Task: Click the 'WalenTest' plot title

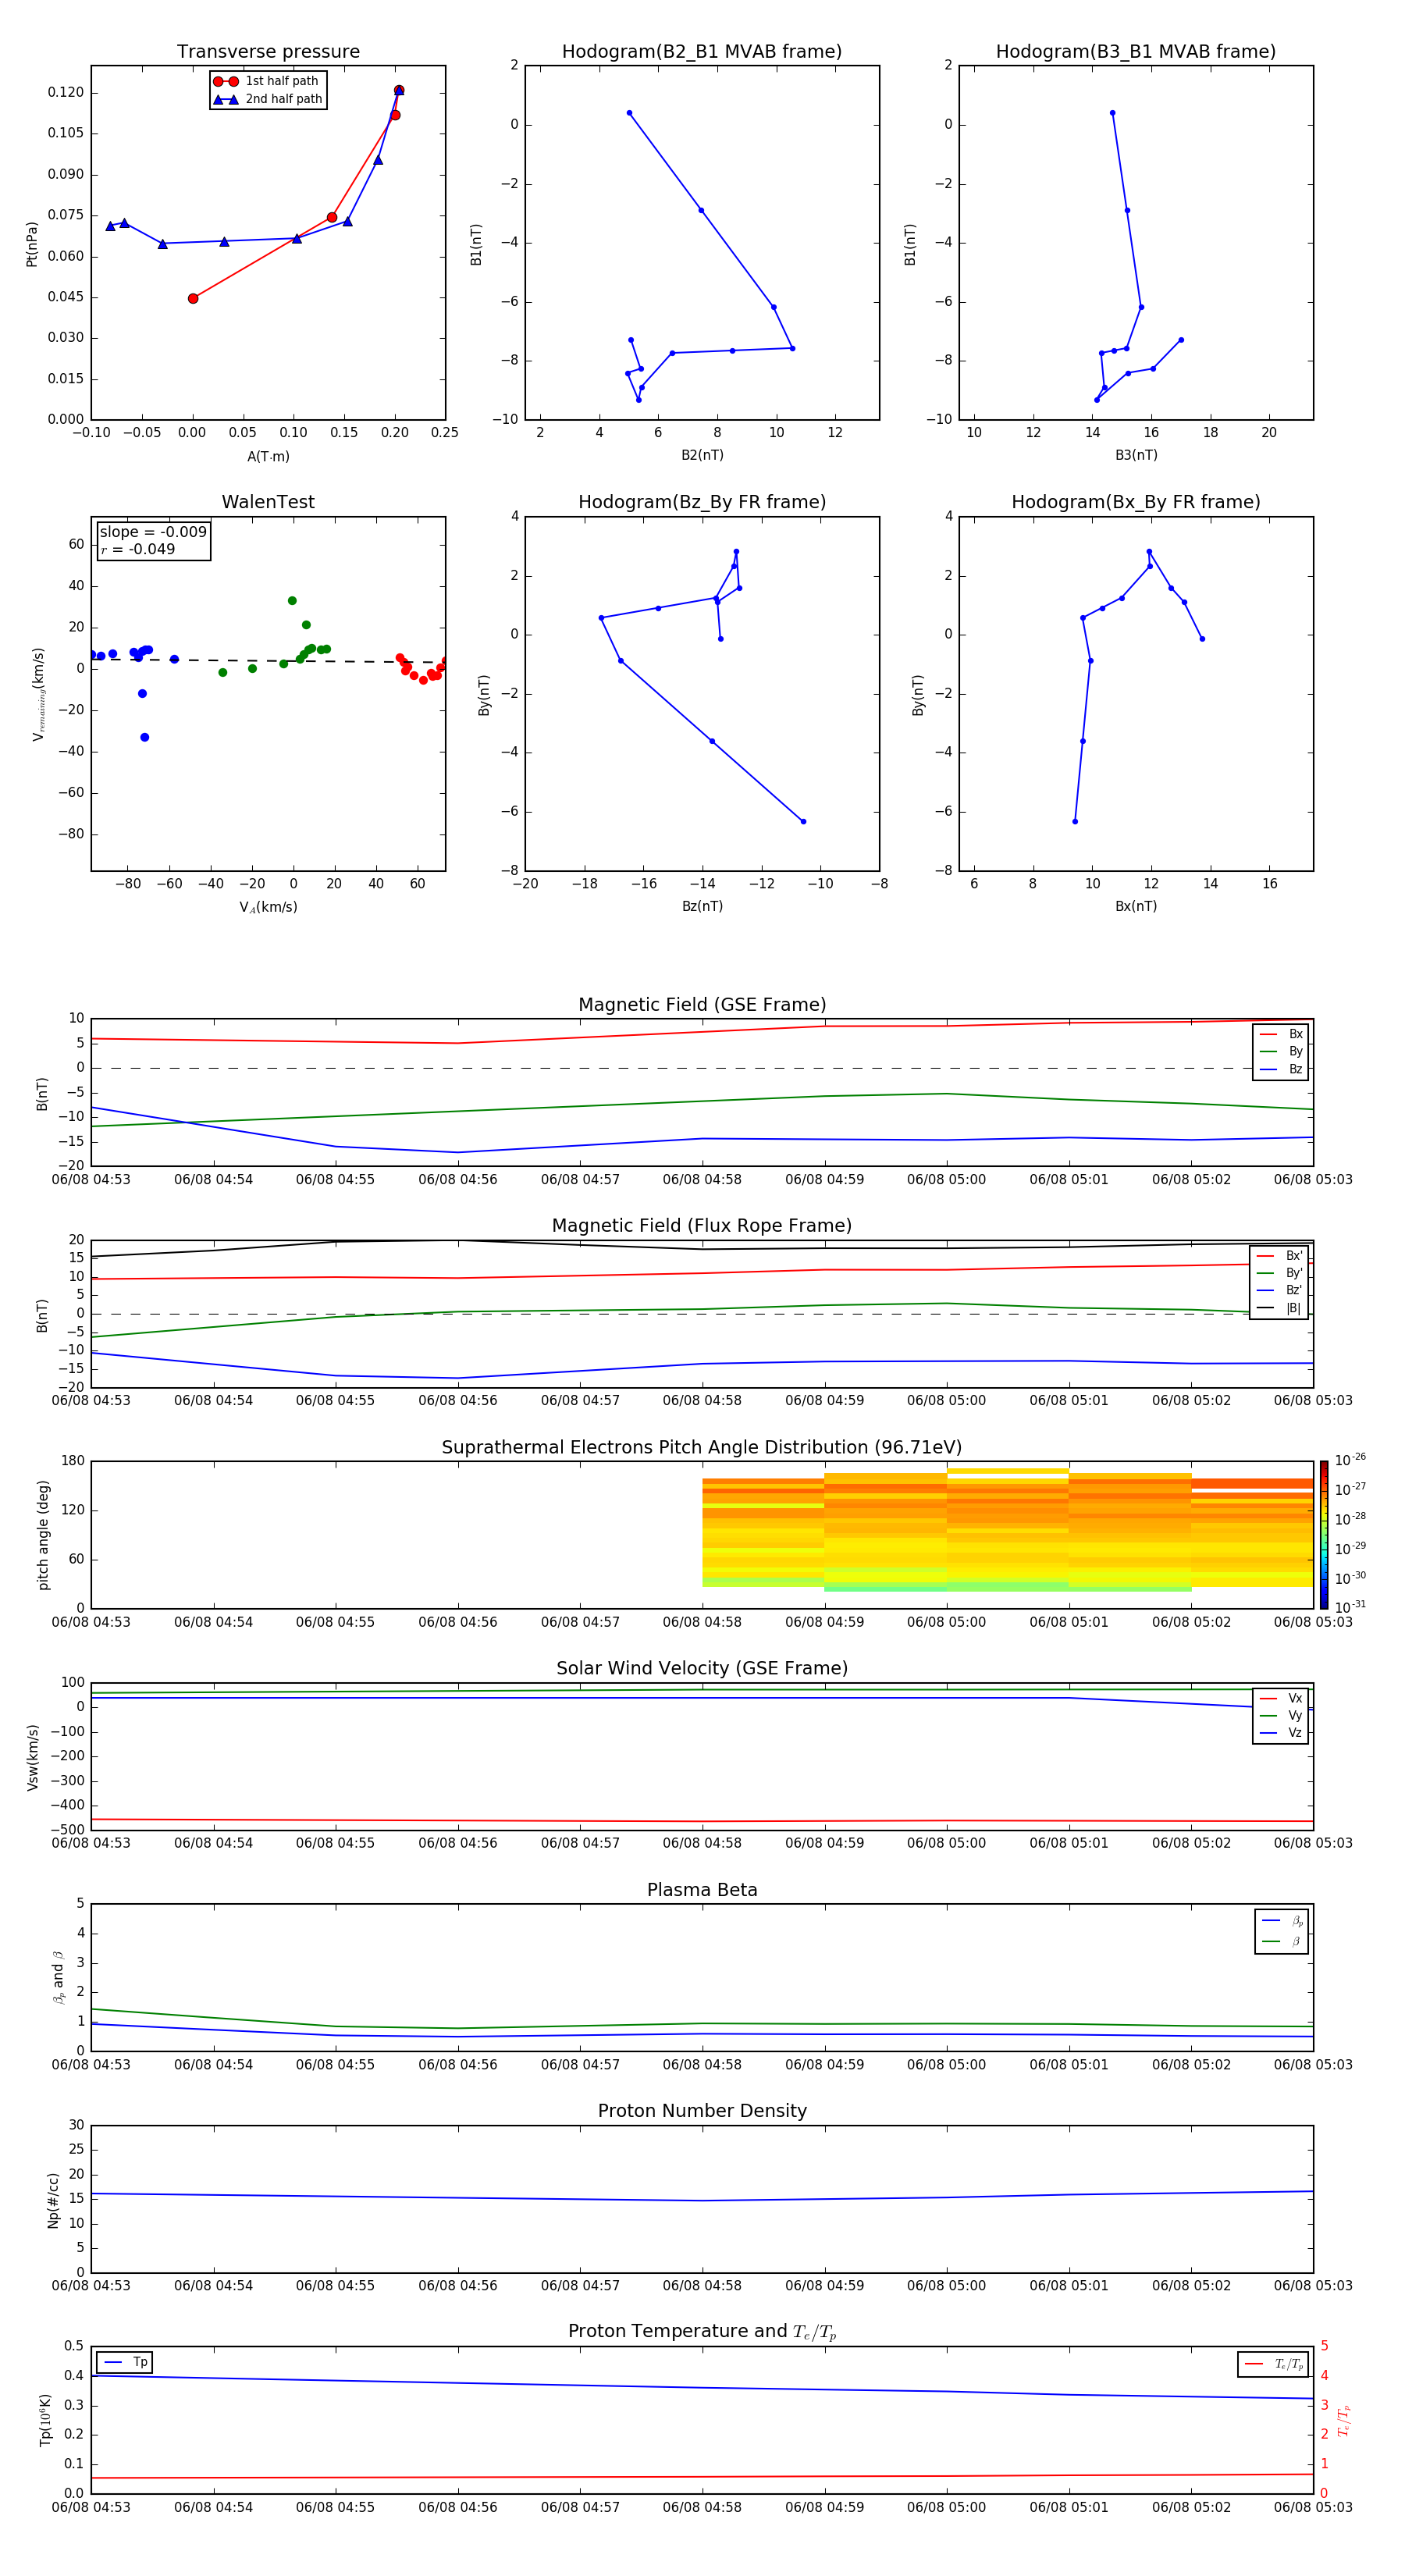Action: point(268,502)
